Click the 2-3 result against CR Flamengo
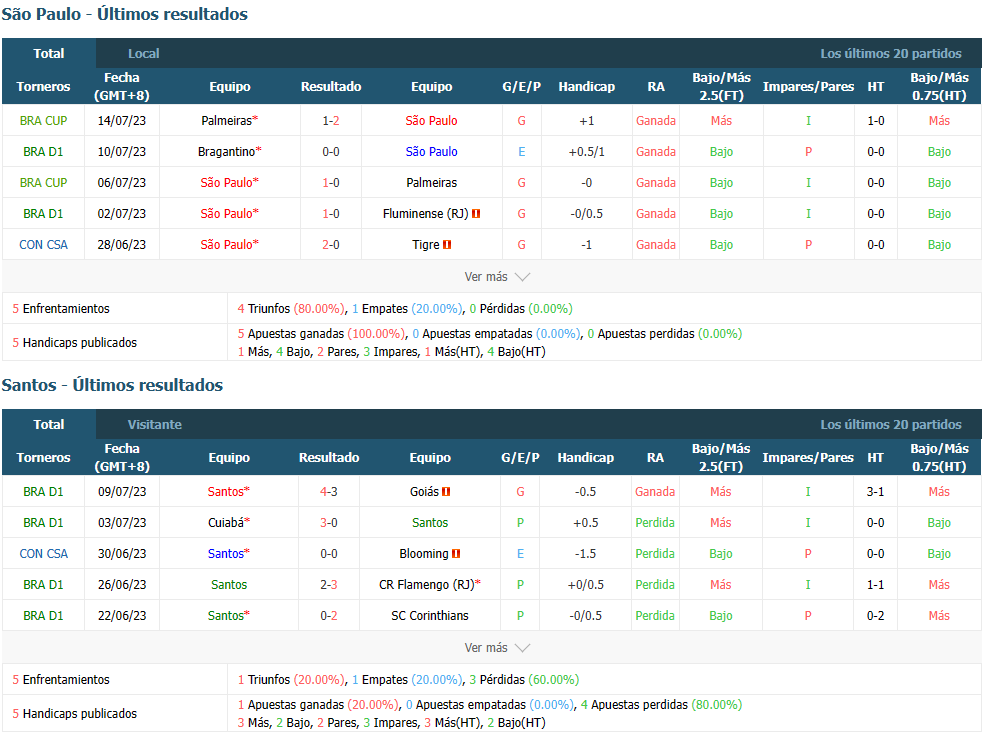The image size is (987, 739). click(329, 585)
